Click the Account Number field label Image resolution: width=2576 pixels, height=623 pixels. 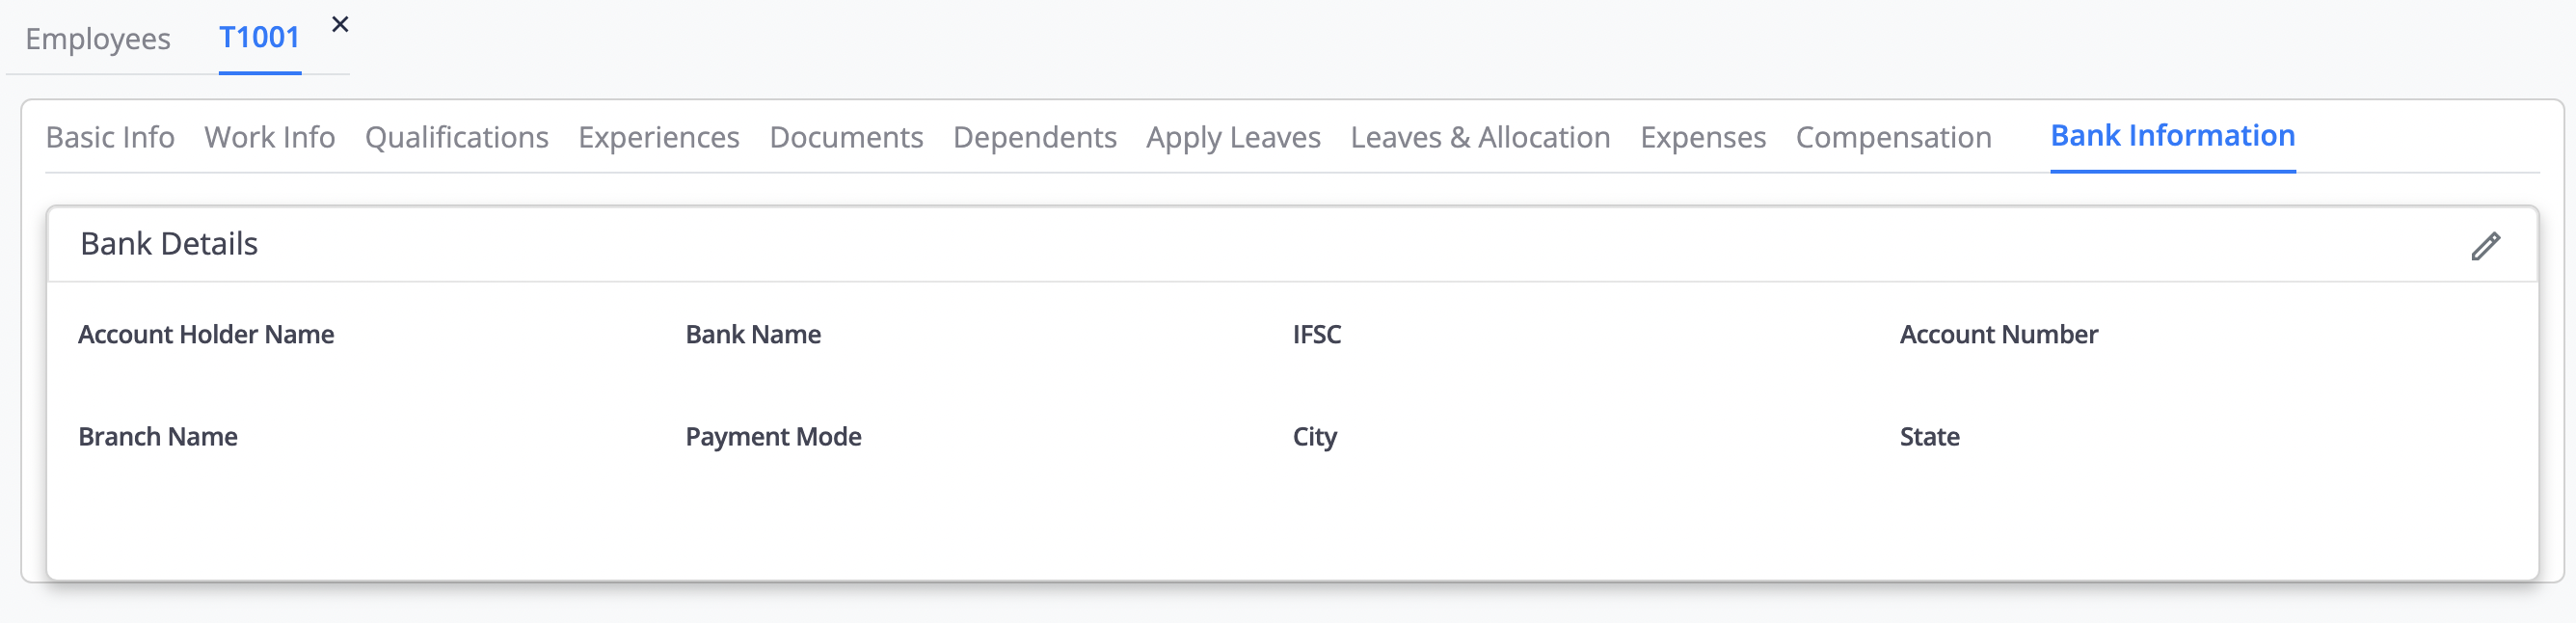pyautogui.click(x=1998, y=335)
